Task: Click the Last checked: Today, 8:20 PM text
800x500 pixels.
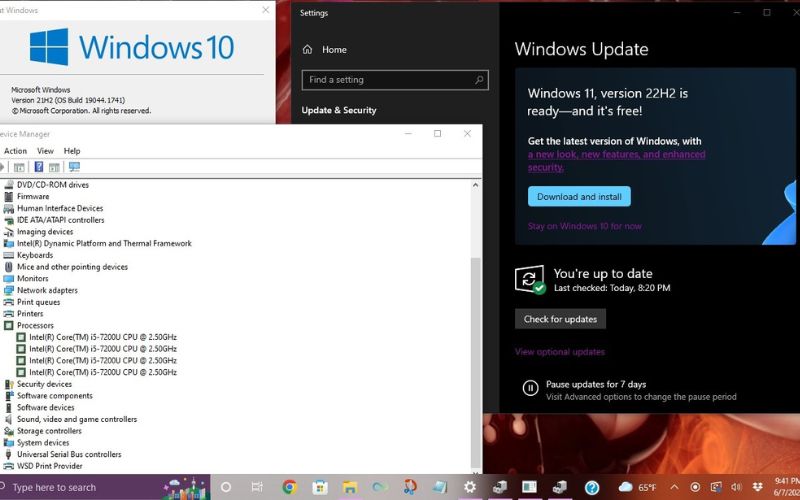Action: point(612,288)
